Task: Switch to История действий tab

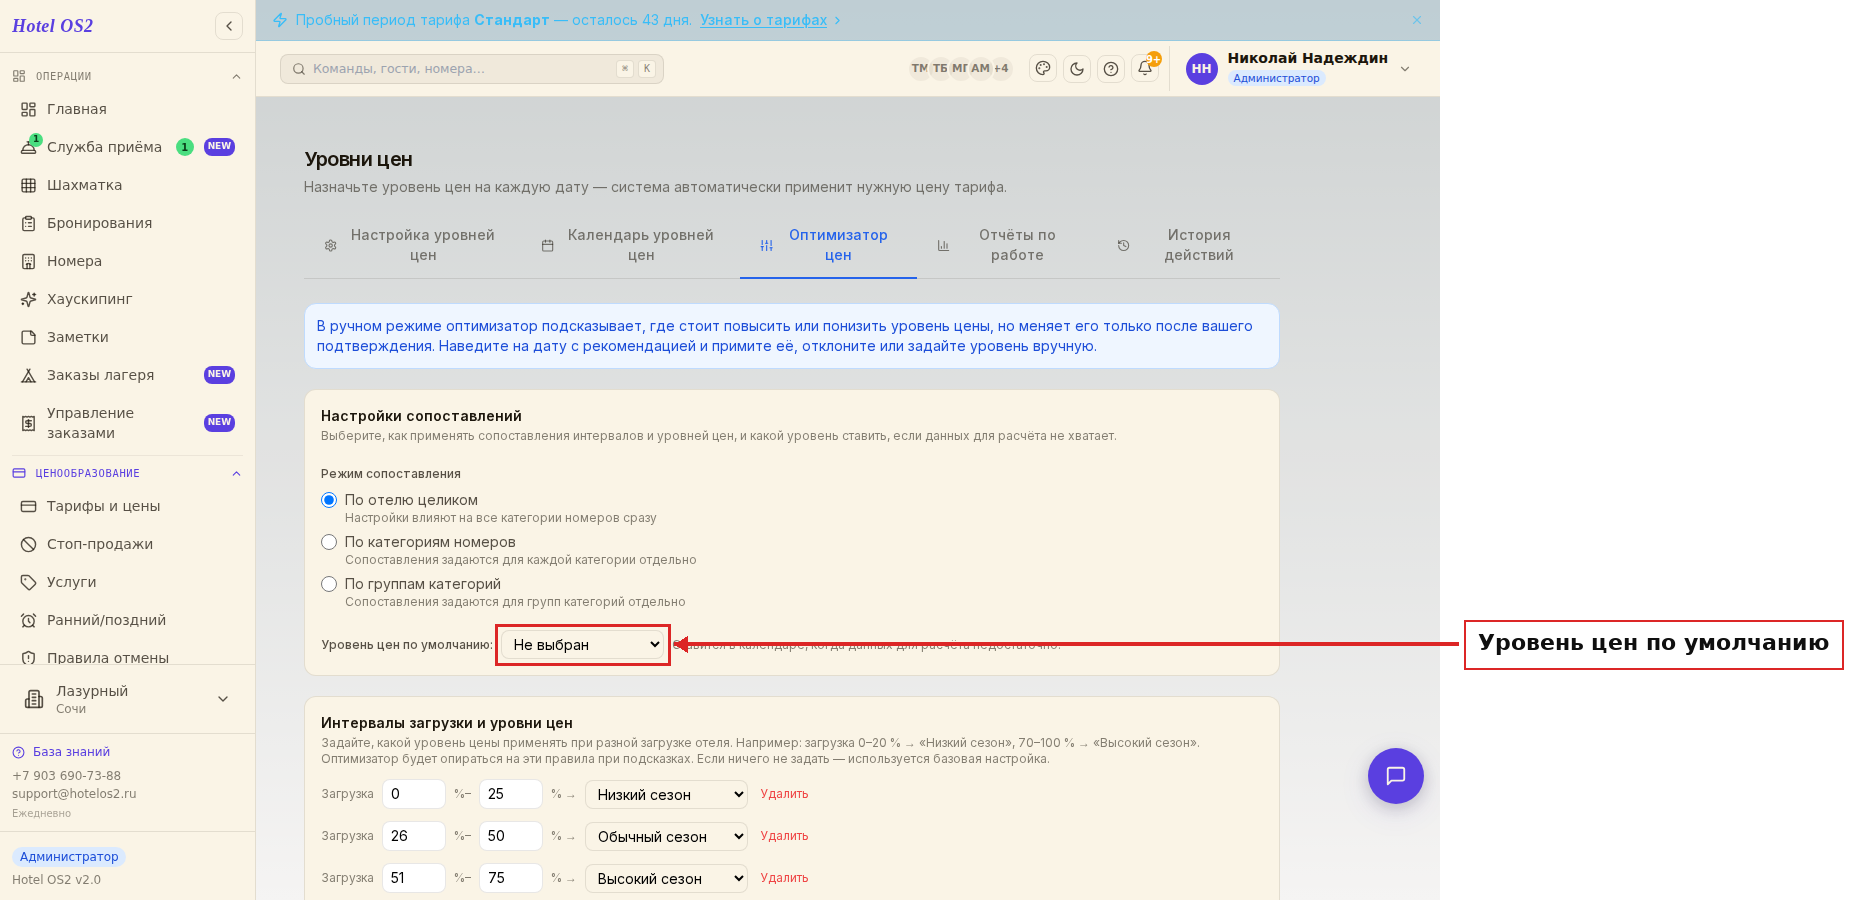Action: click(x=1188, y=245)
